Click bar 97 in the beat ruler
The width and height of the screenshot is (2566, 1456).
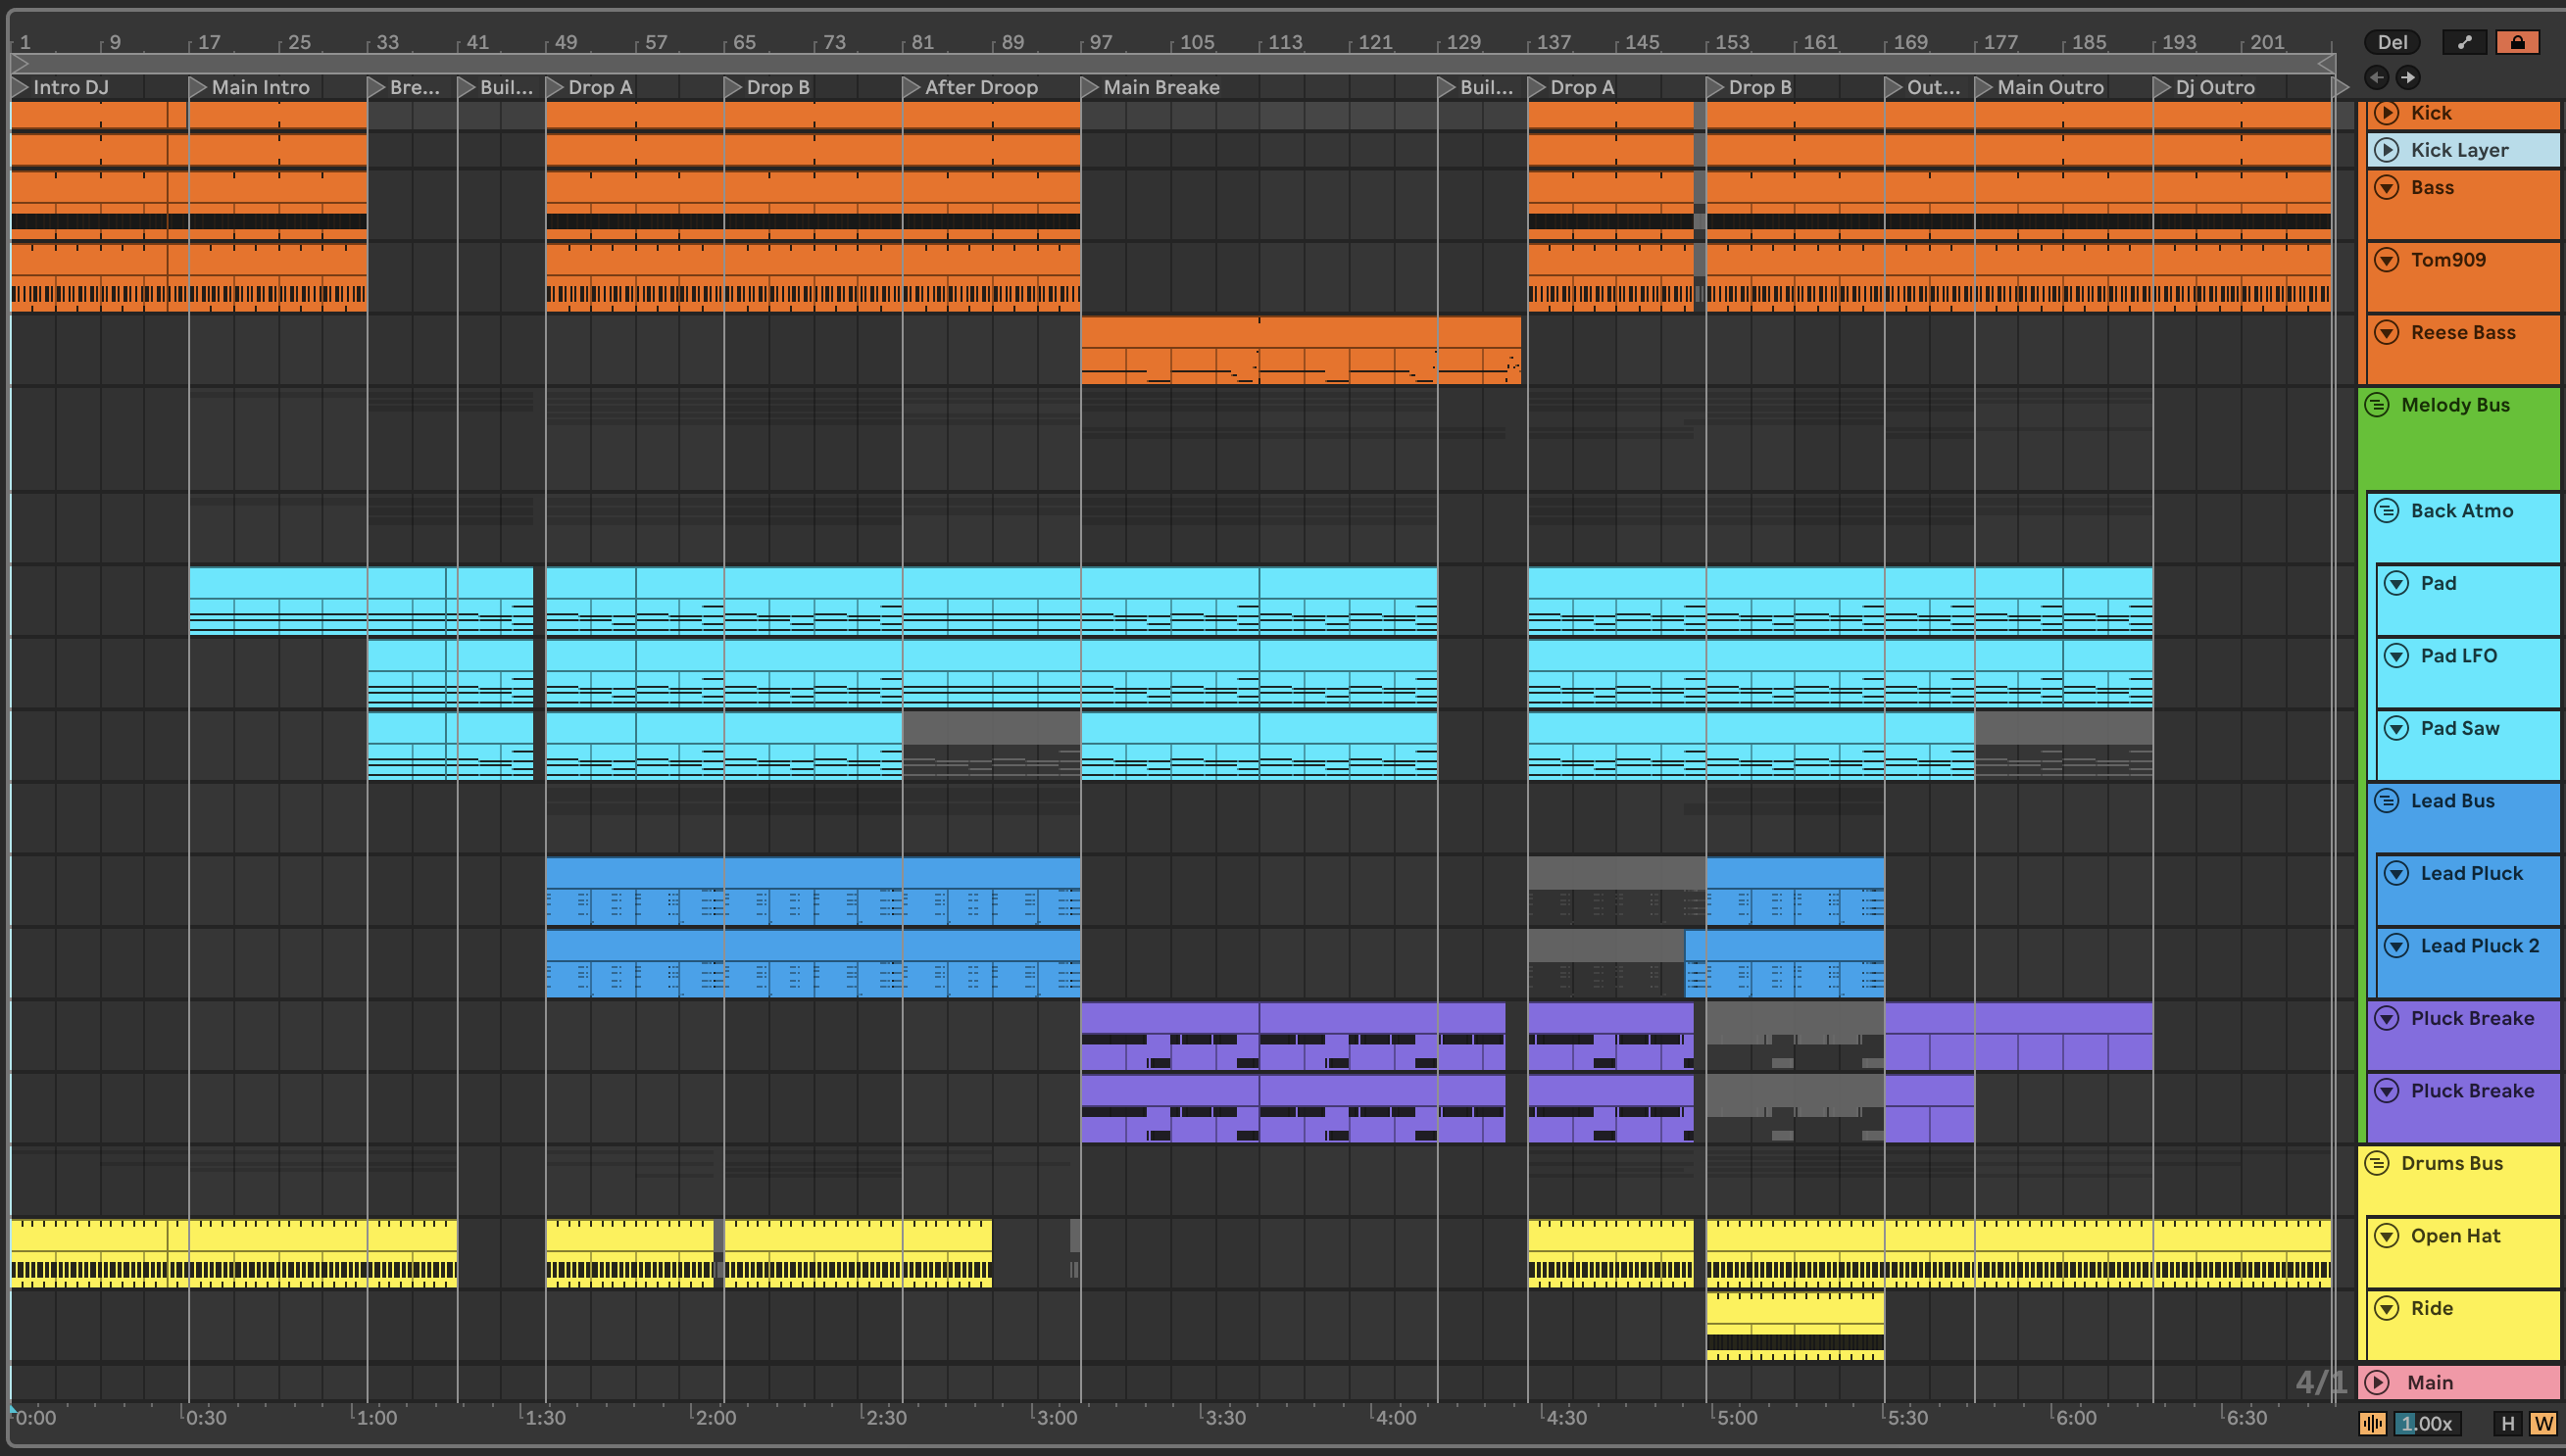click(1100, 42)
